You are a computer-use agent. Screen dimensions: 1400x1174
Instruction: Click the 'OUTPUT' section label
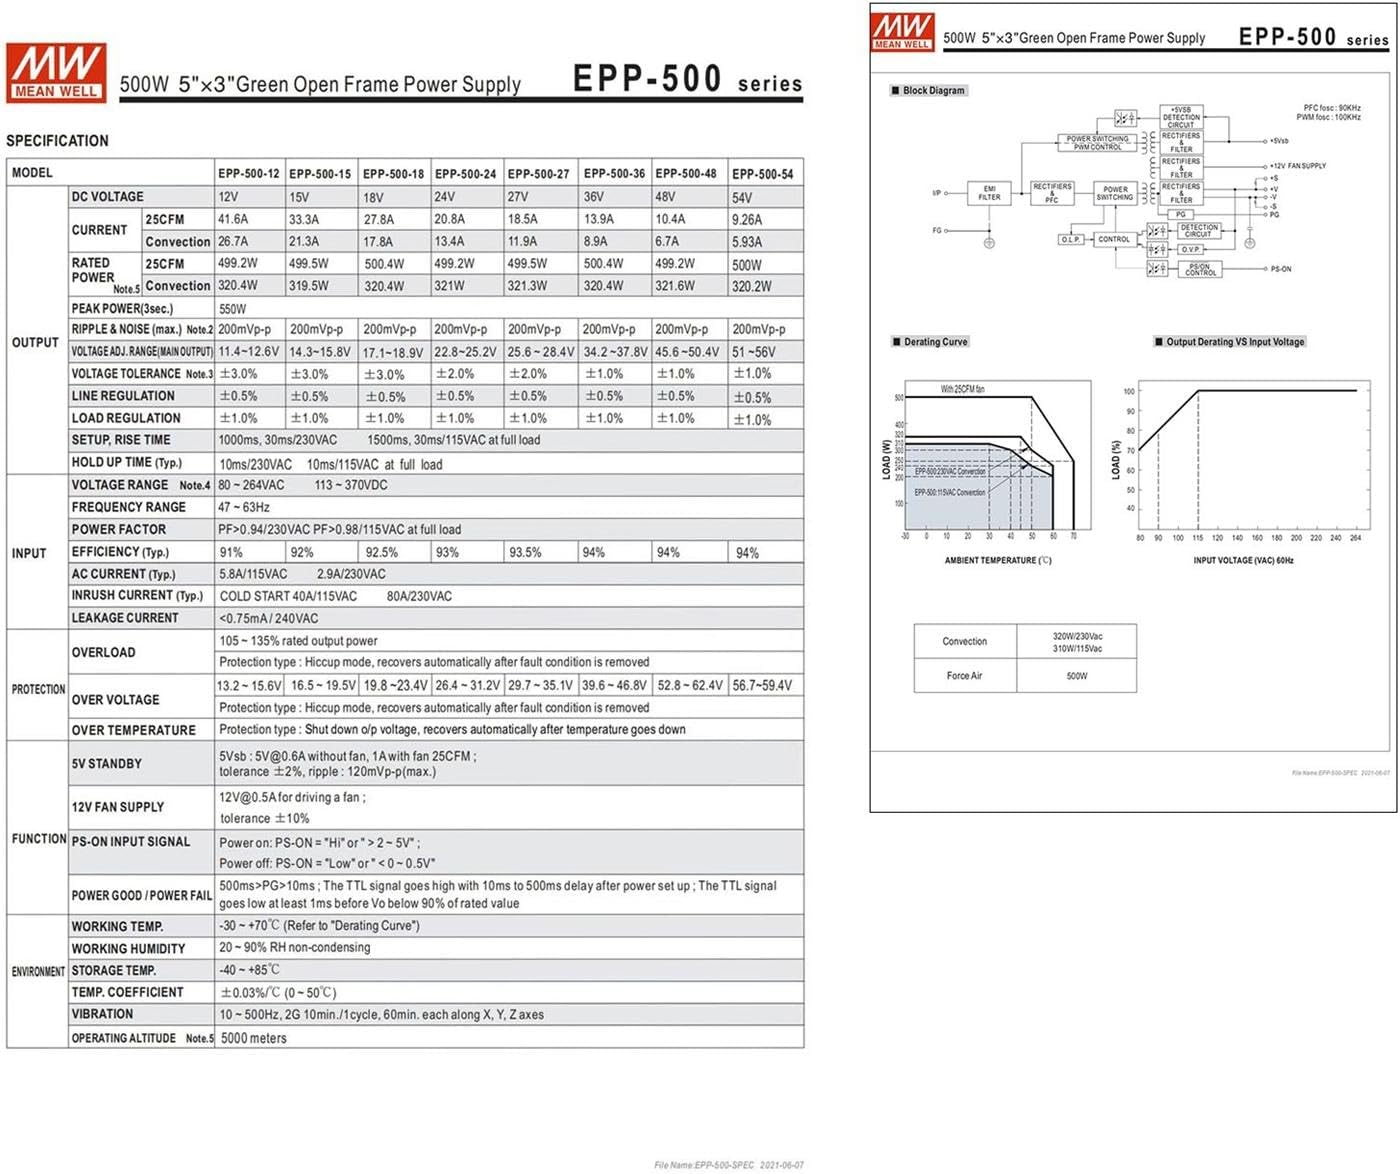35,342
